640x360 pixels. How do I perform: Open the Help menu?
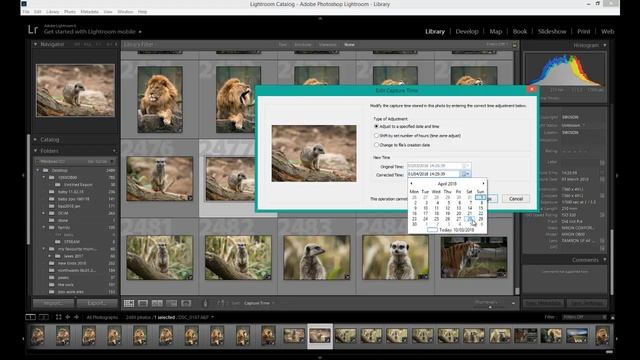click(142, 12)
